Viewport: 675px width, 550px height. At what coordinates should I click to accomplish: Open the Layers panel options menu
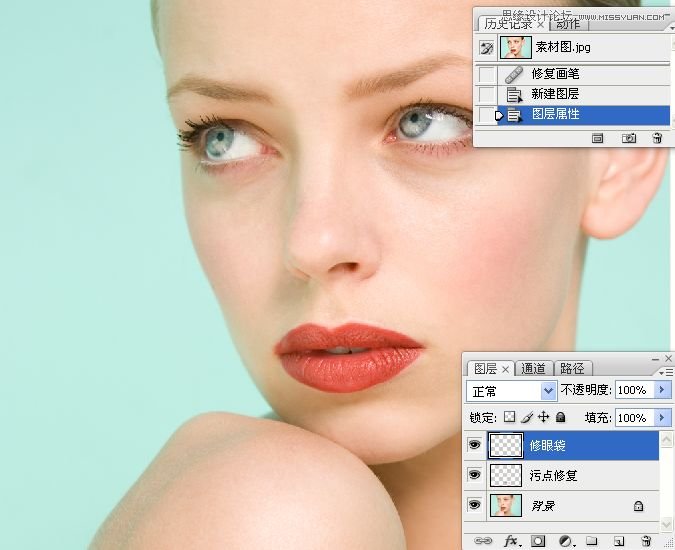667,371
